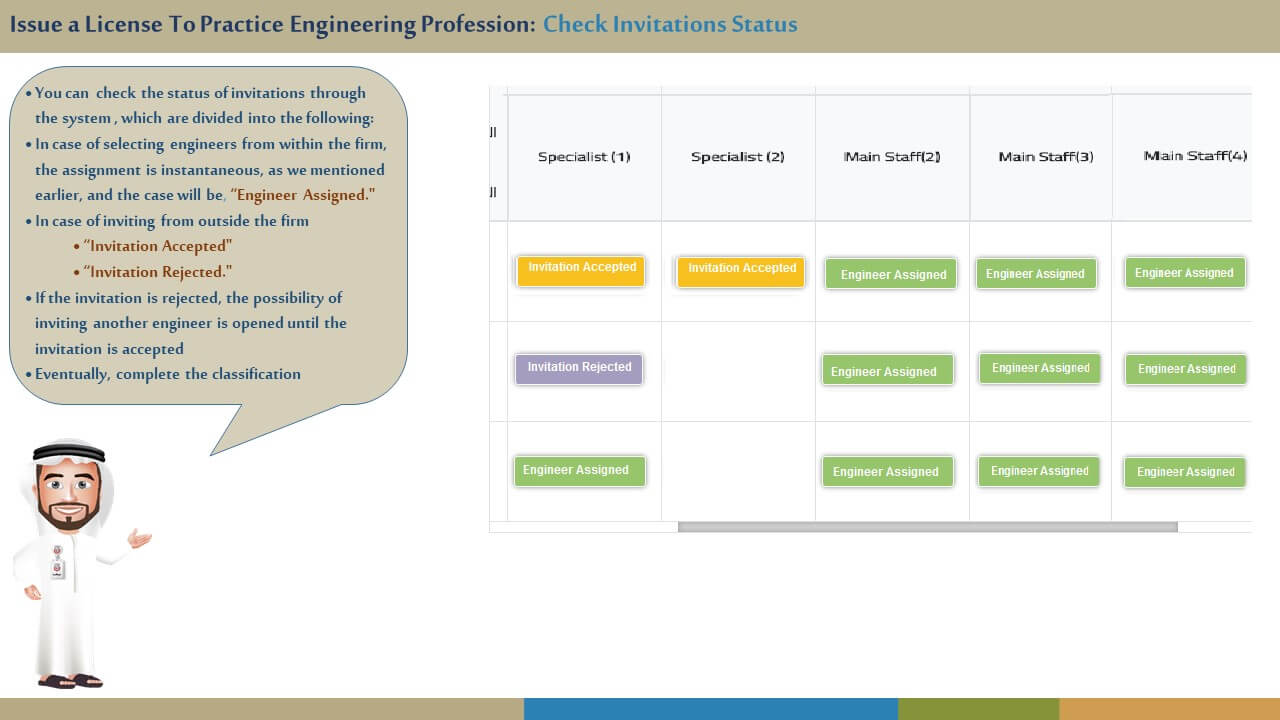Select the Main Staff(2) column header

point(892,157)
